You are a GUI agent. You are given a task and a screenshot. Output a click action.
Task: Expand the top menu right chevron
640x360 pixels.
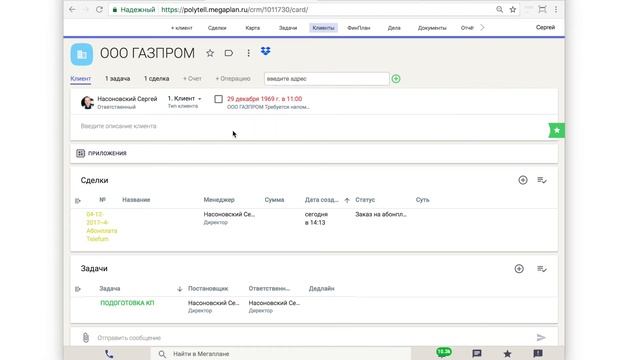(482, 28)
